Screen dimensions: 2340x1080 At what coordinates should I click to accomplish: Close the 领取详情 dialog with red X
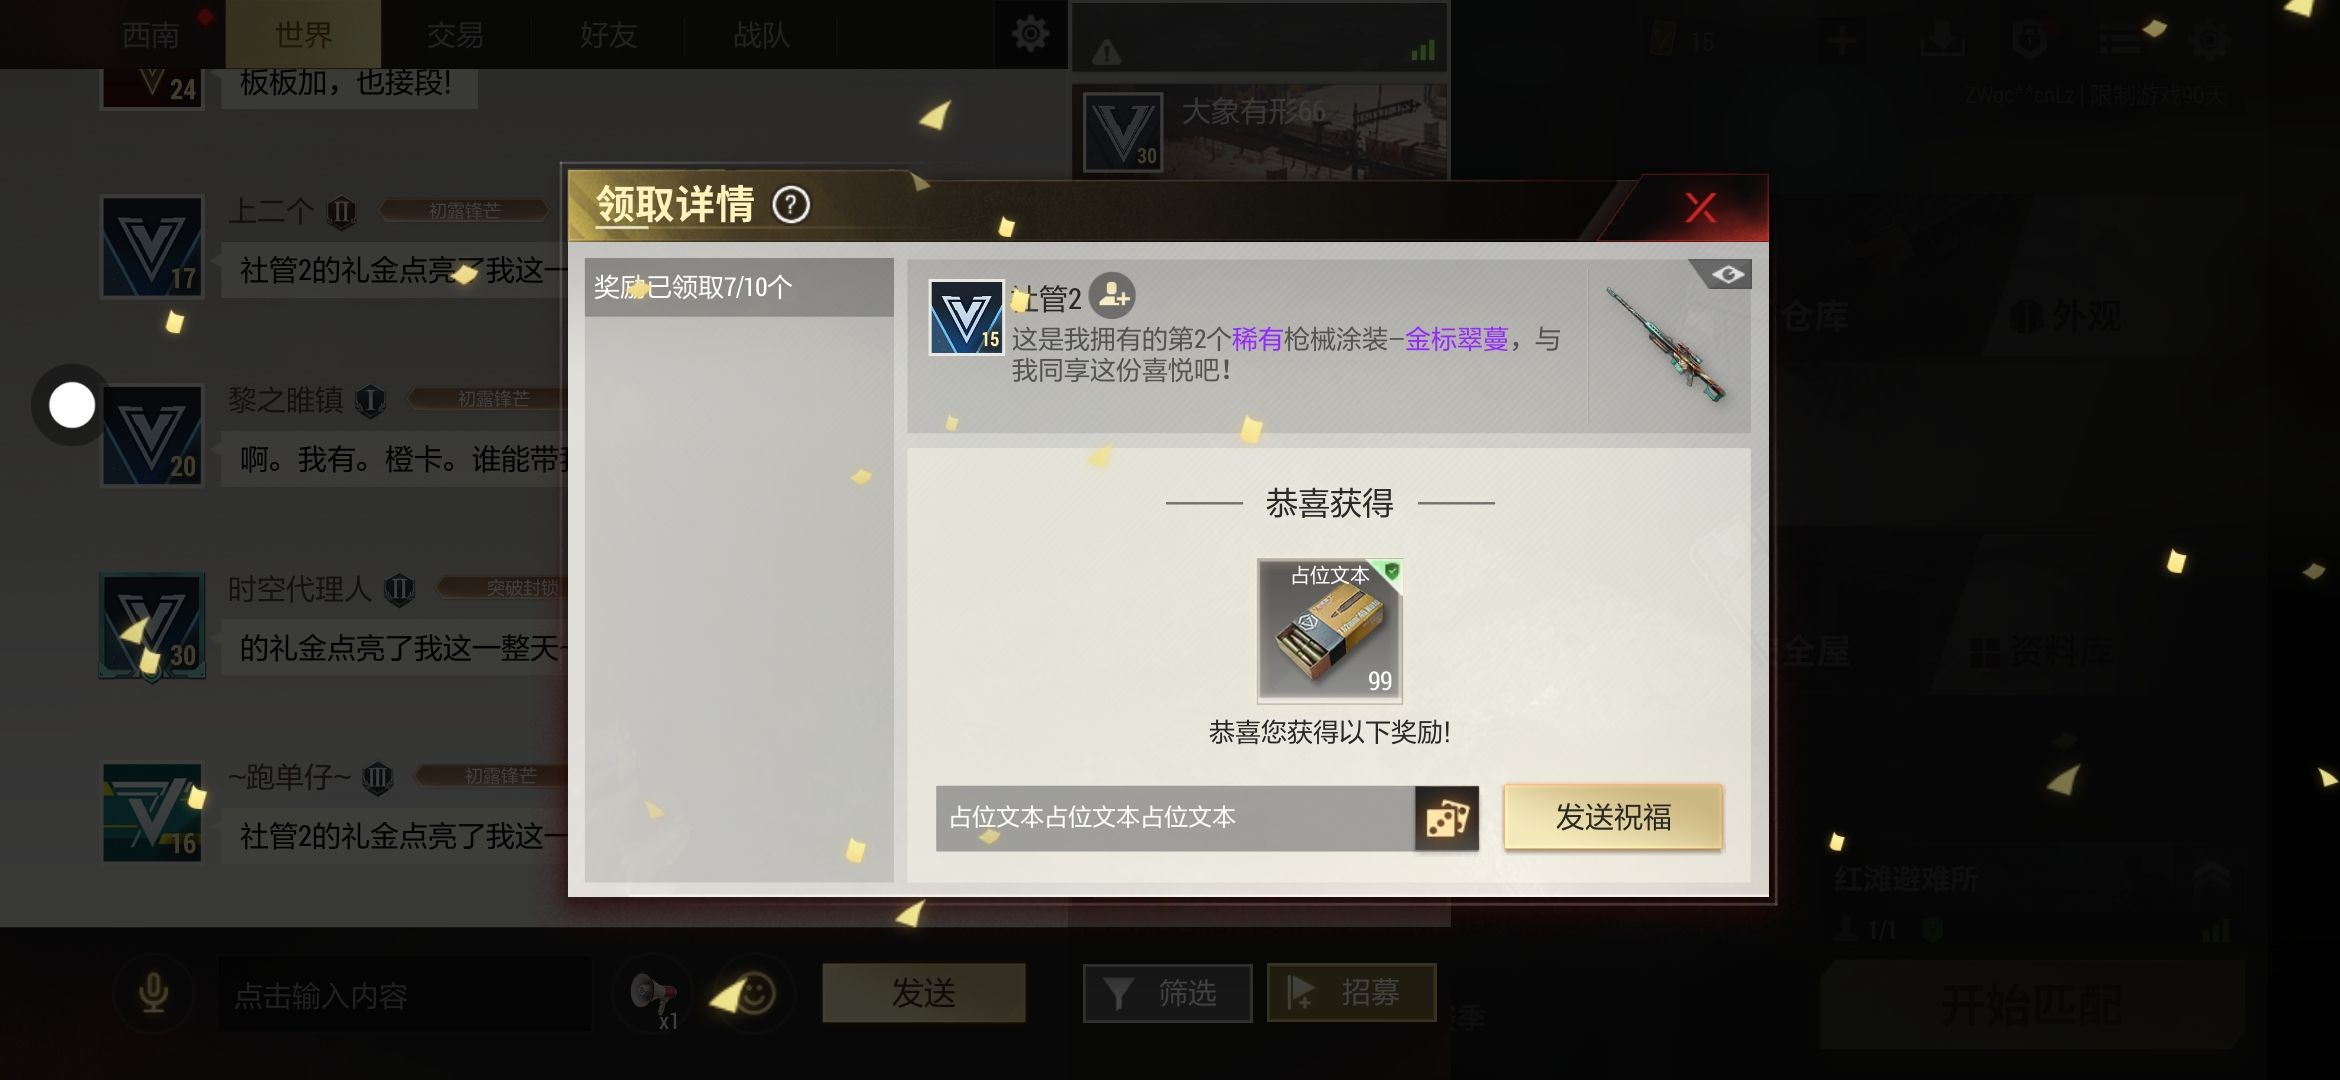pos(1700,208)
